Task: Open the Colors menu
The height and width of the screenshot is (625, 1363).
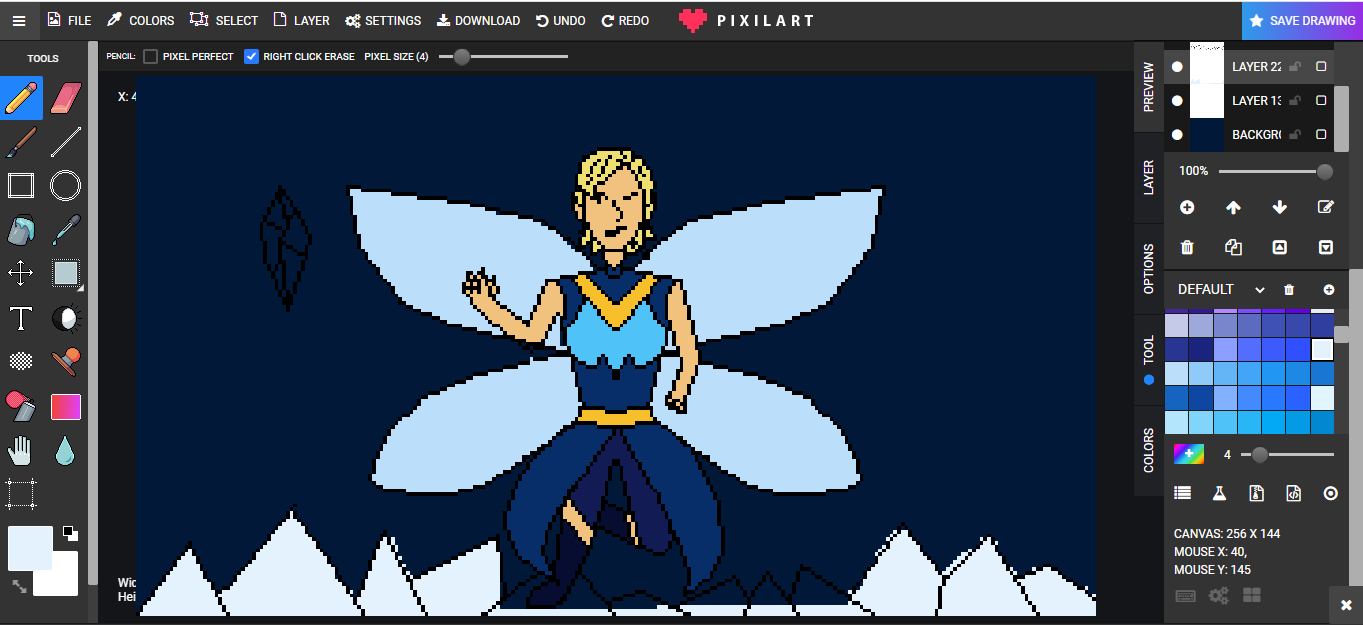Action: point(141,20)
